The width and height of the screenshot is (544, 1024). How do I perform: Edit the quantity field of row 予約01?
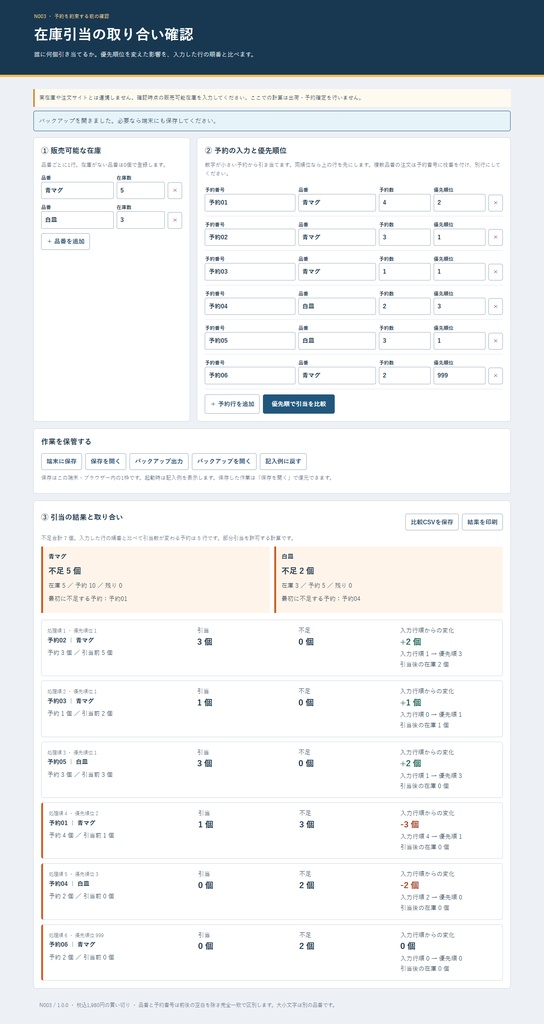point(404,202)
